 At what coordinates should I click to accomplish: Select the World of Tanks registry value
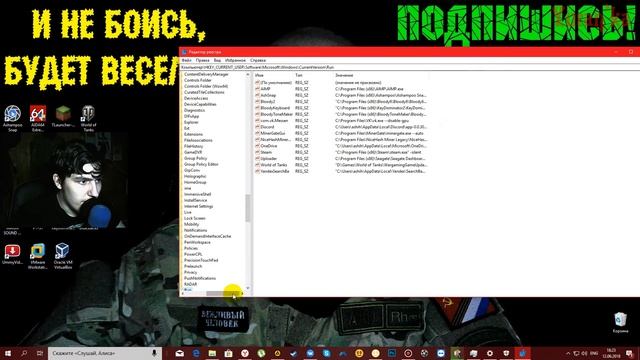pyautogui.click(x=274, y=165)
